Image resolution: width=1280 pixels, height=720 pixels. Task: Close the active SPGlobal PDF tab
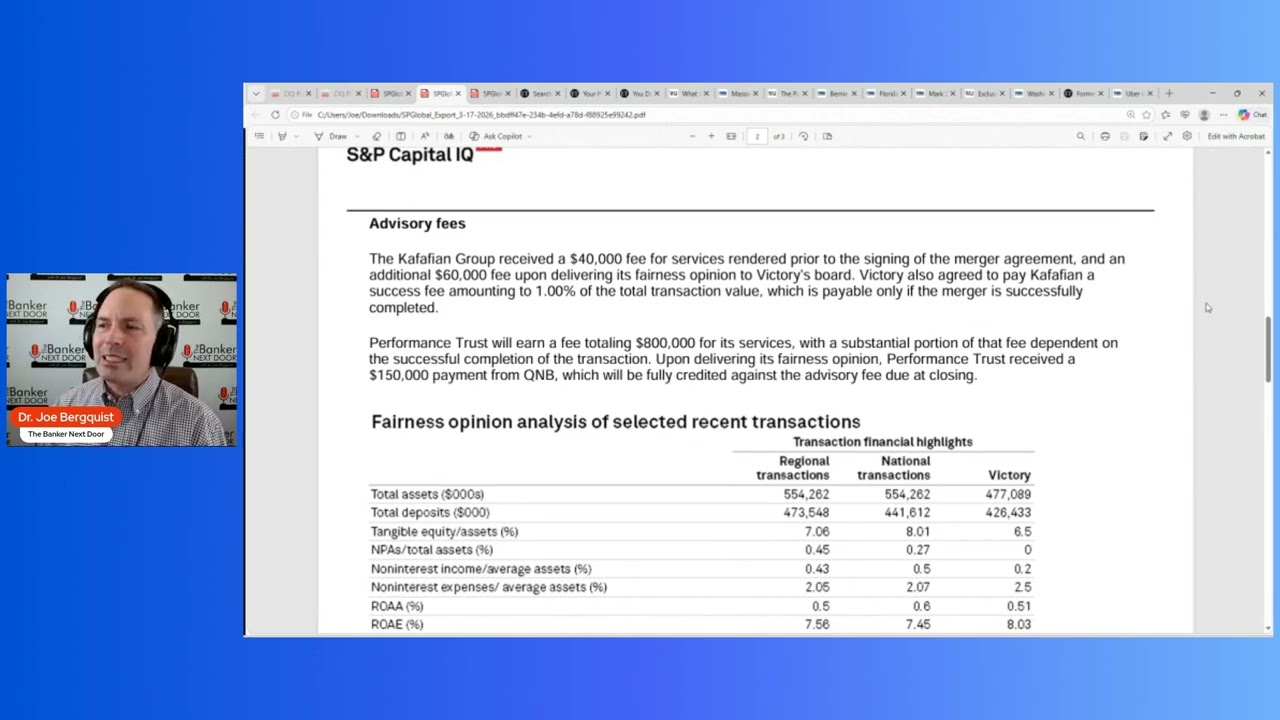458,93
